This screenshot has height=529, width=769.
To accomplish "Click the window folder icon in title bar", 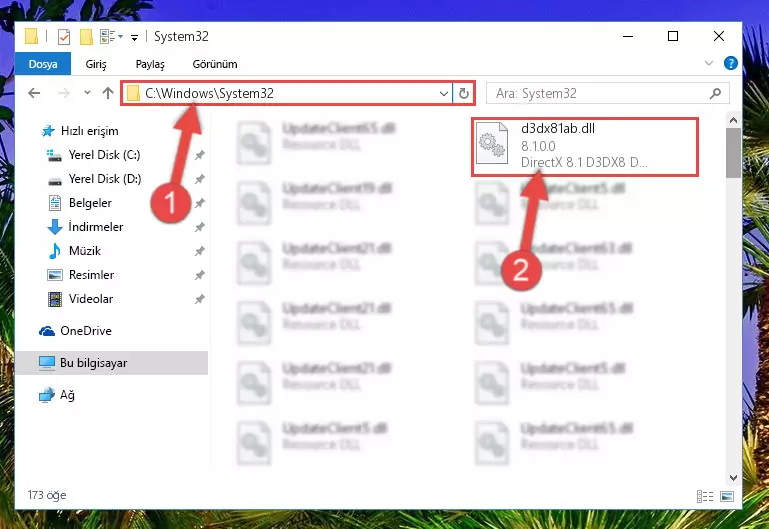I will pos(31,37).
